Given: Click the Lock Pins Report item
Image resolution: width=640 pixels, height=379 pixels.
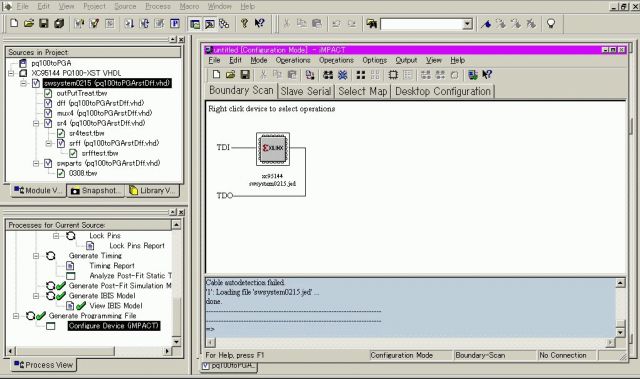Looking at the screenshot, I should [137, 246].
